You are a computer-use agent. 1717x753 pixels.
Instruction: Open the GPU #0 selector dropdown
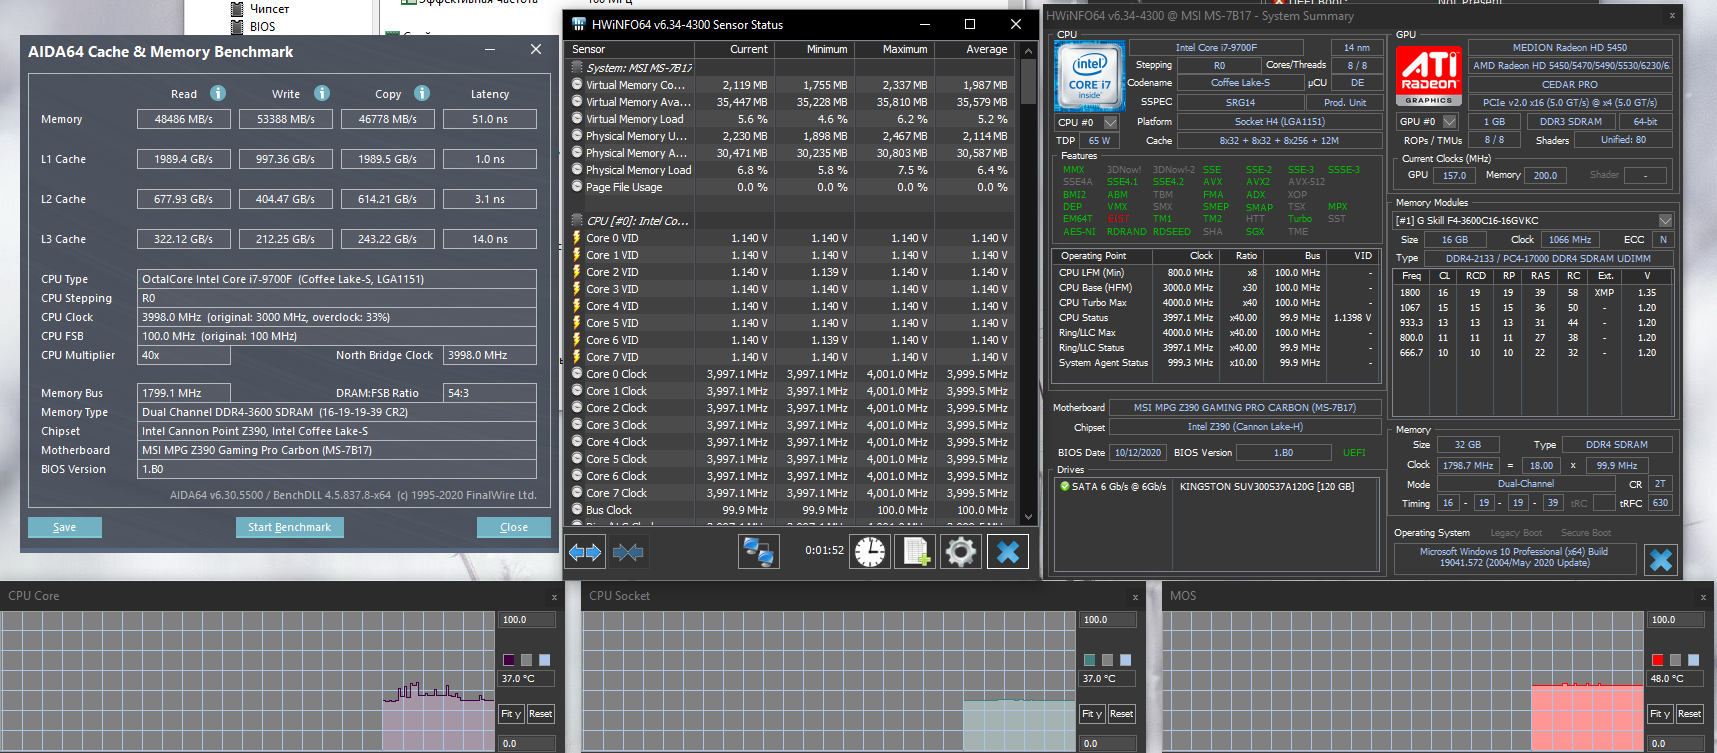point(1449,121)
